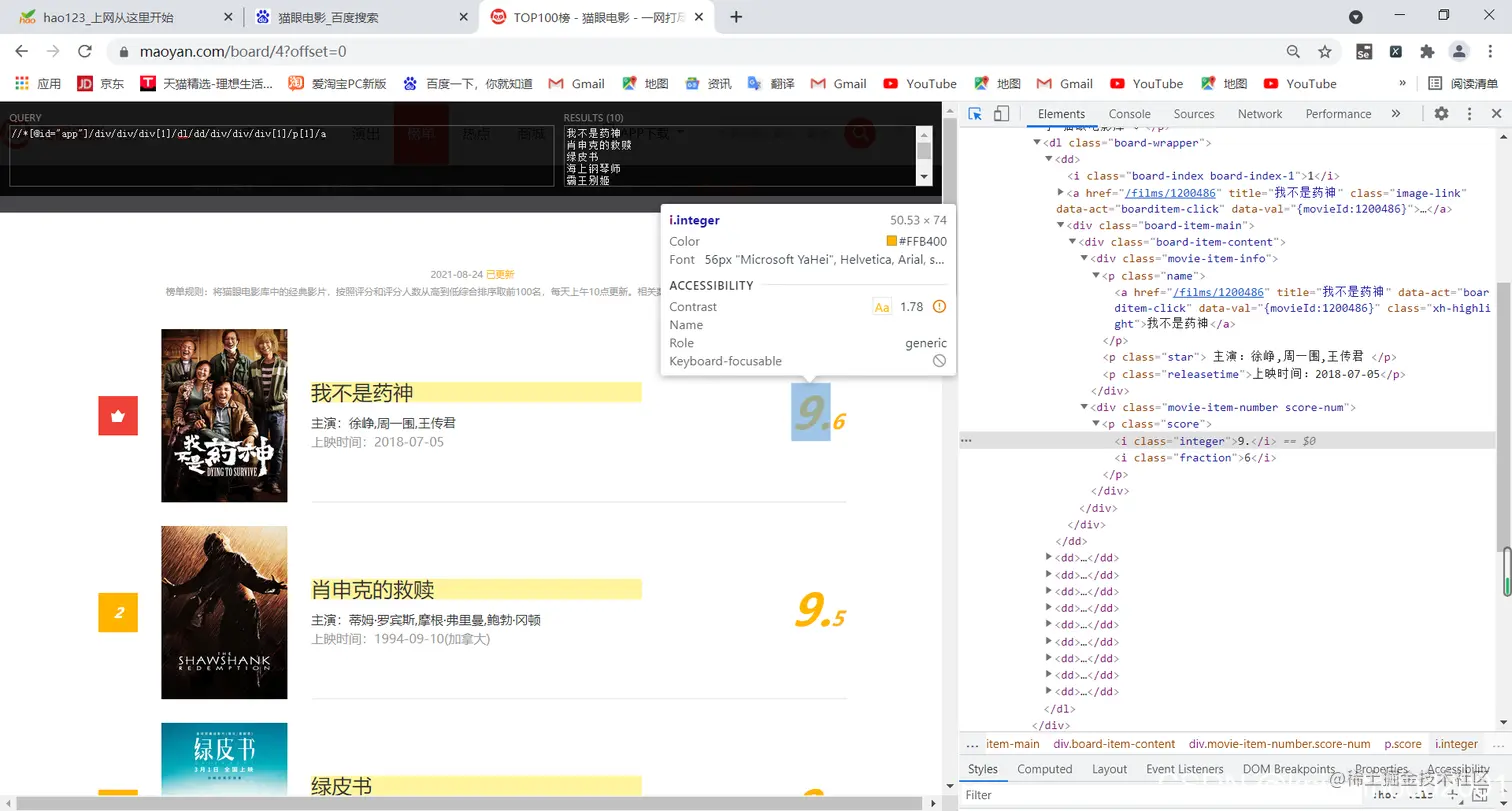Close the DevTools panel
The height and width of the screenshot is (811, 1512).
[x=1497, y=114]
